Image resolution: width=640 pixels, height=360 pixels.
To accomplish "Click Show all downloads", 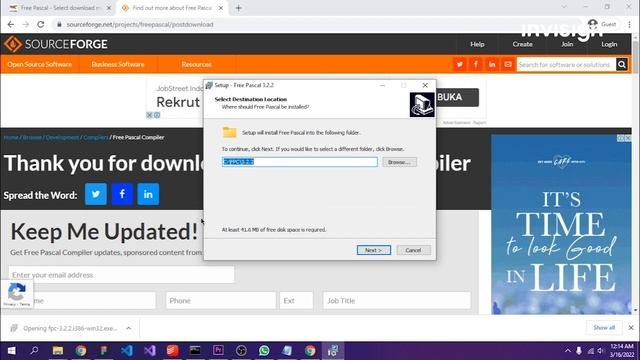I will (x=604, y=328).
